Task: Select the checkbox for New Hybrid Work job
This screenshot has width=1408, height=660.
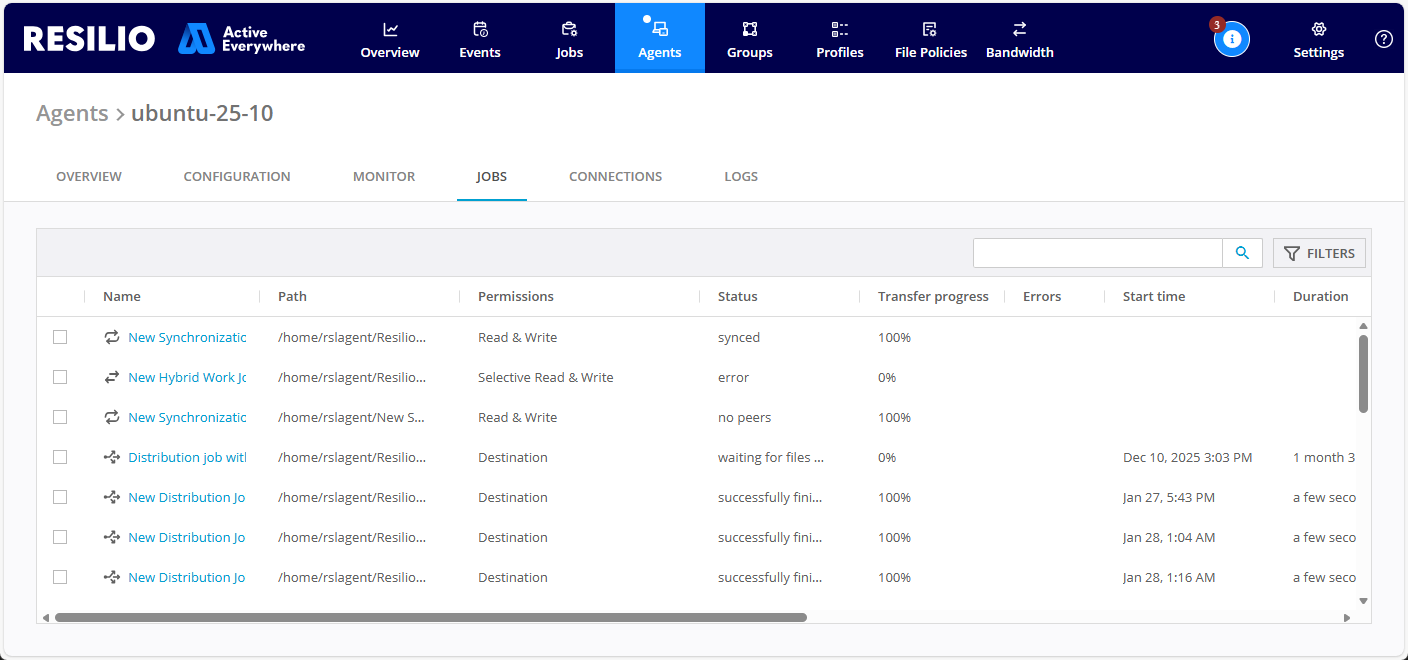Action: click(60, 377)
